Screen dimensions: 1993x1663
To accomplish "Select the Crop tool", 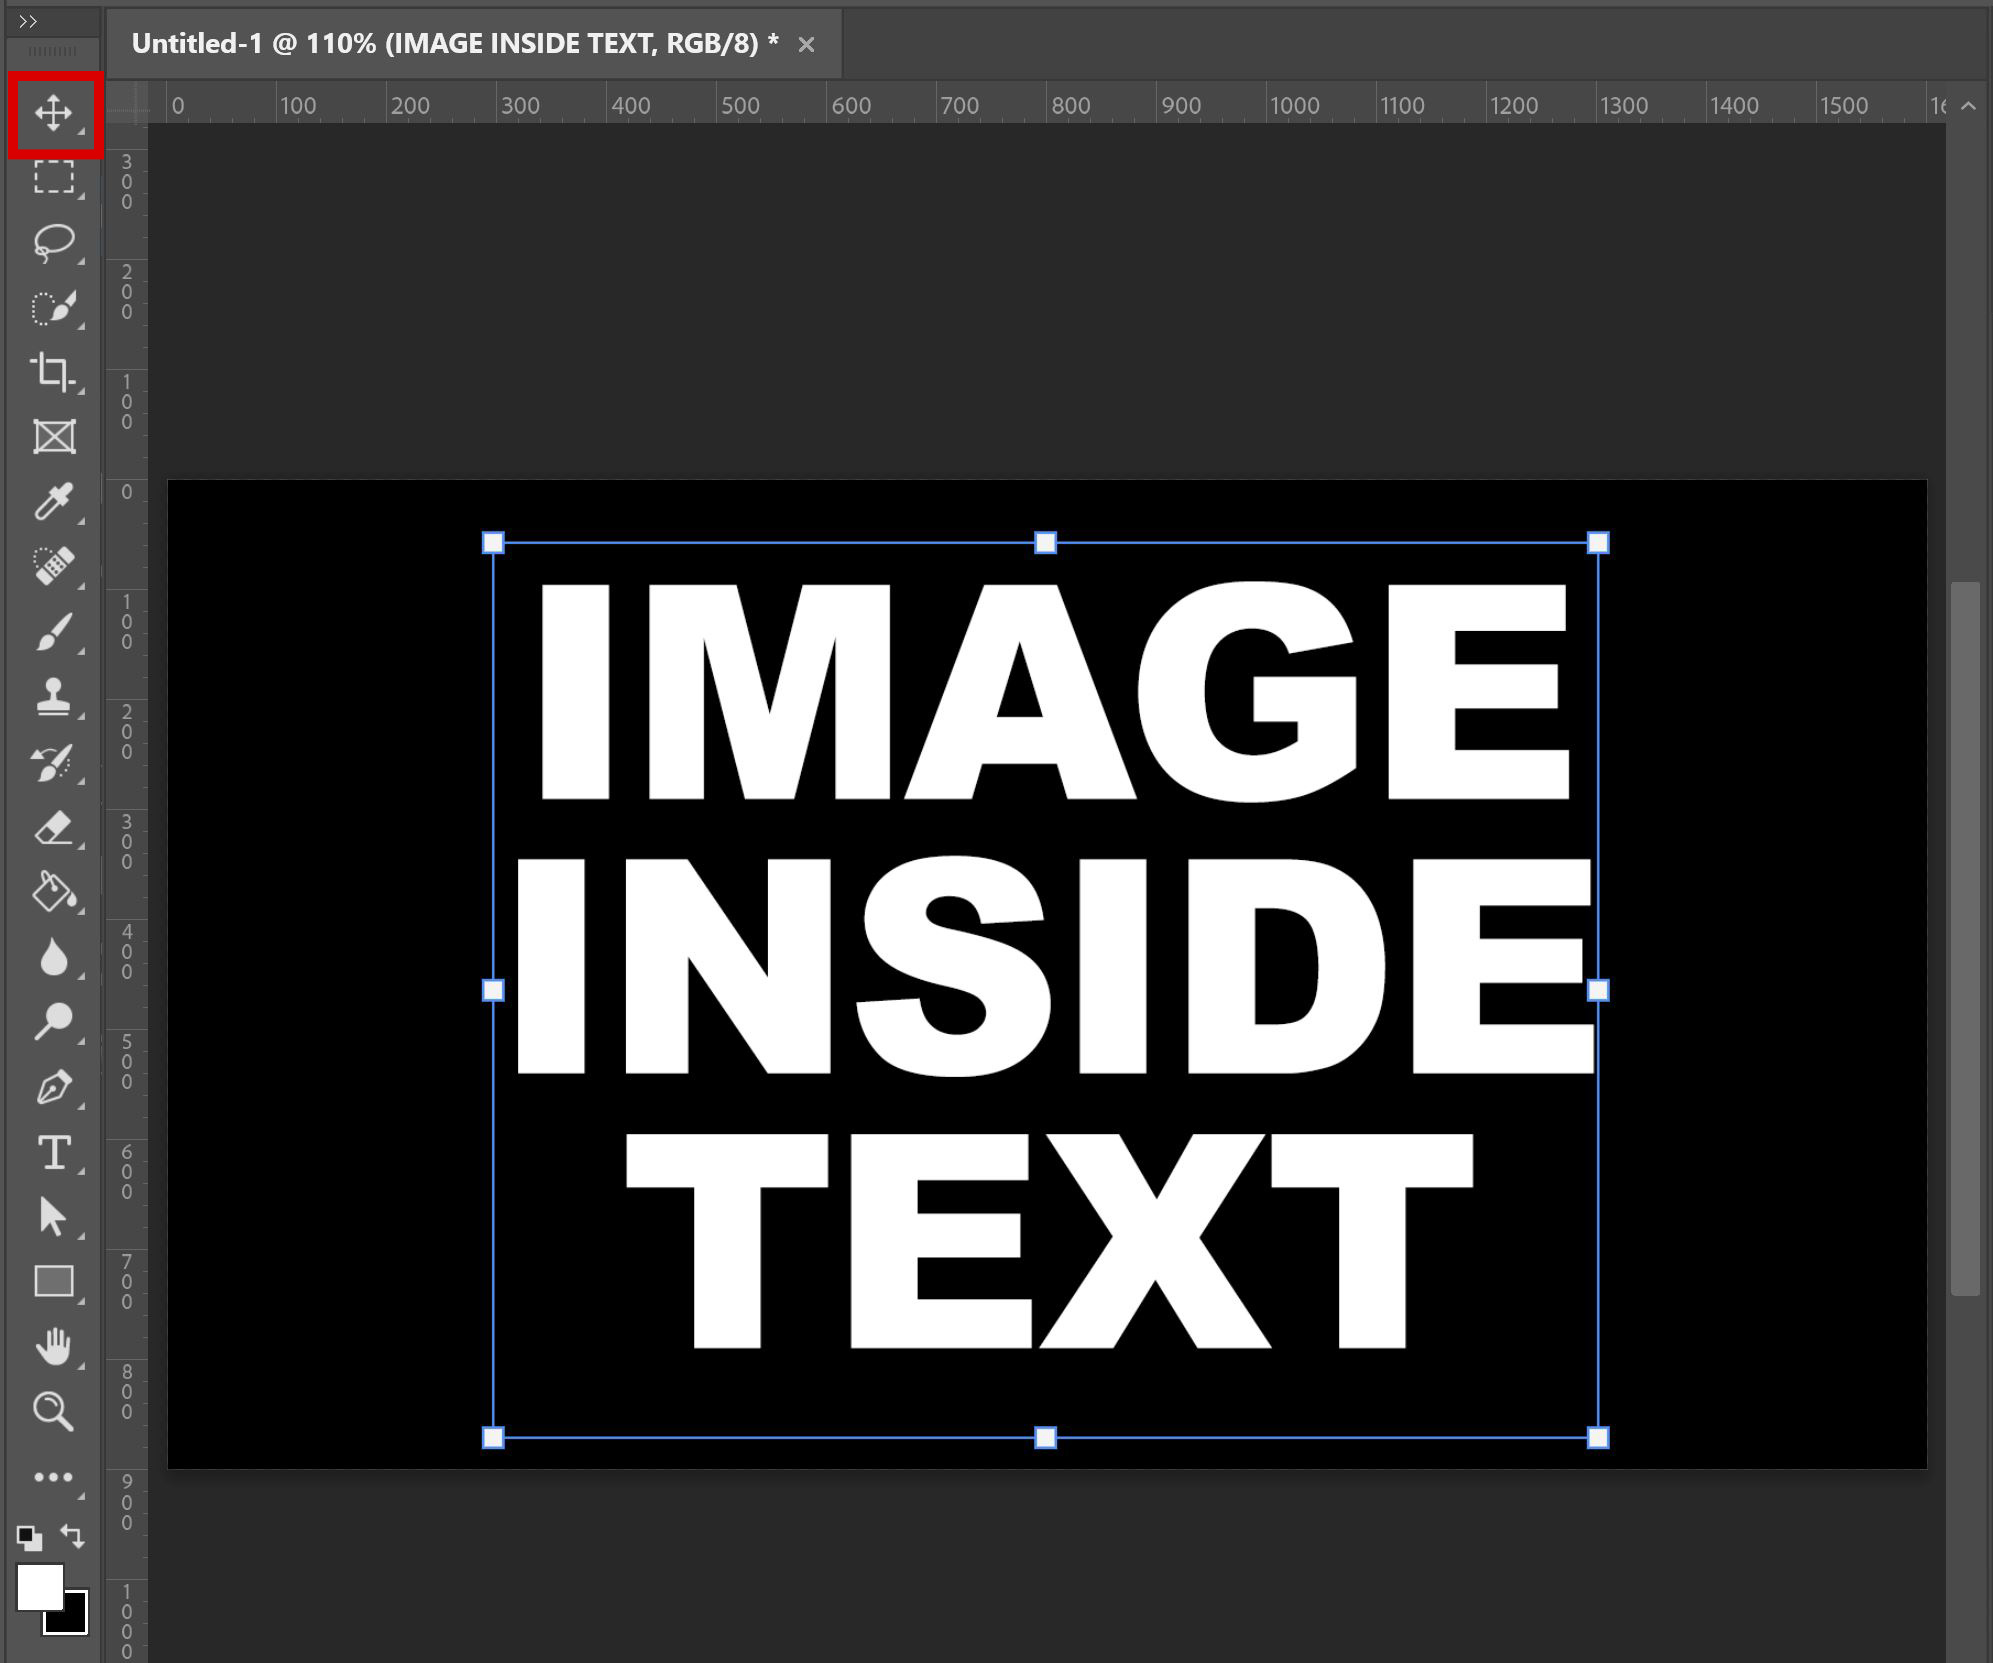I will click(x=55, y=372).
